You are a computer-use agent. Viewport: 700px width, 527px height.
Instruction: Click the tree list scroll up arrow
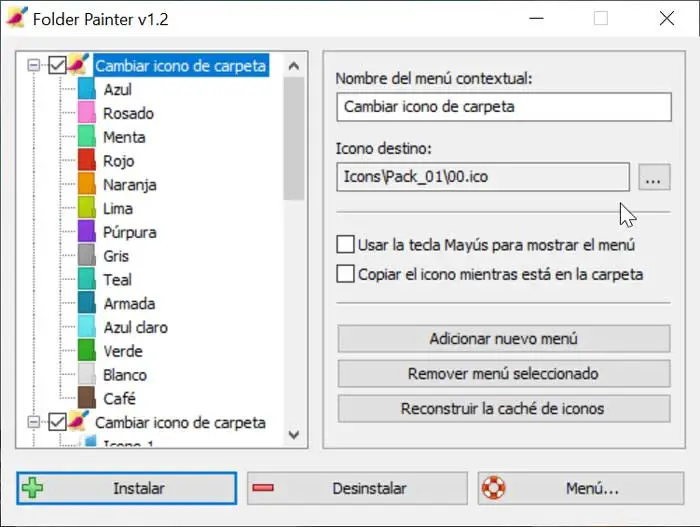tap(294, 66)
